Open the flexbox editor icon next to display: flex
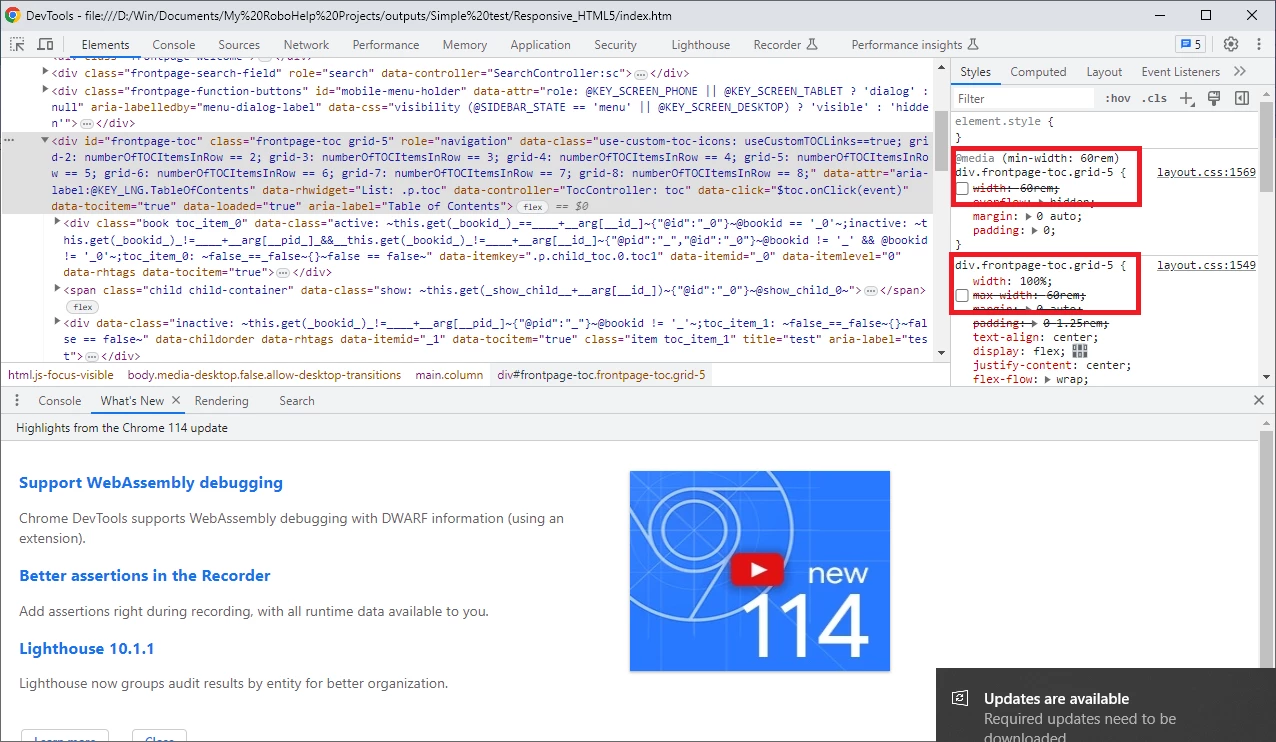This screenshot has width=1276, height=742. click(1080, 351)
